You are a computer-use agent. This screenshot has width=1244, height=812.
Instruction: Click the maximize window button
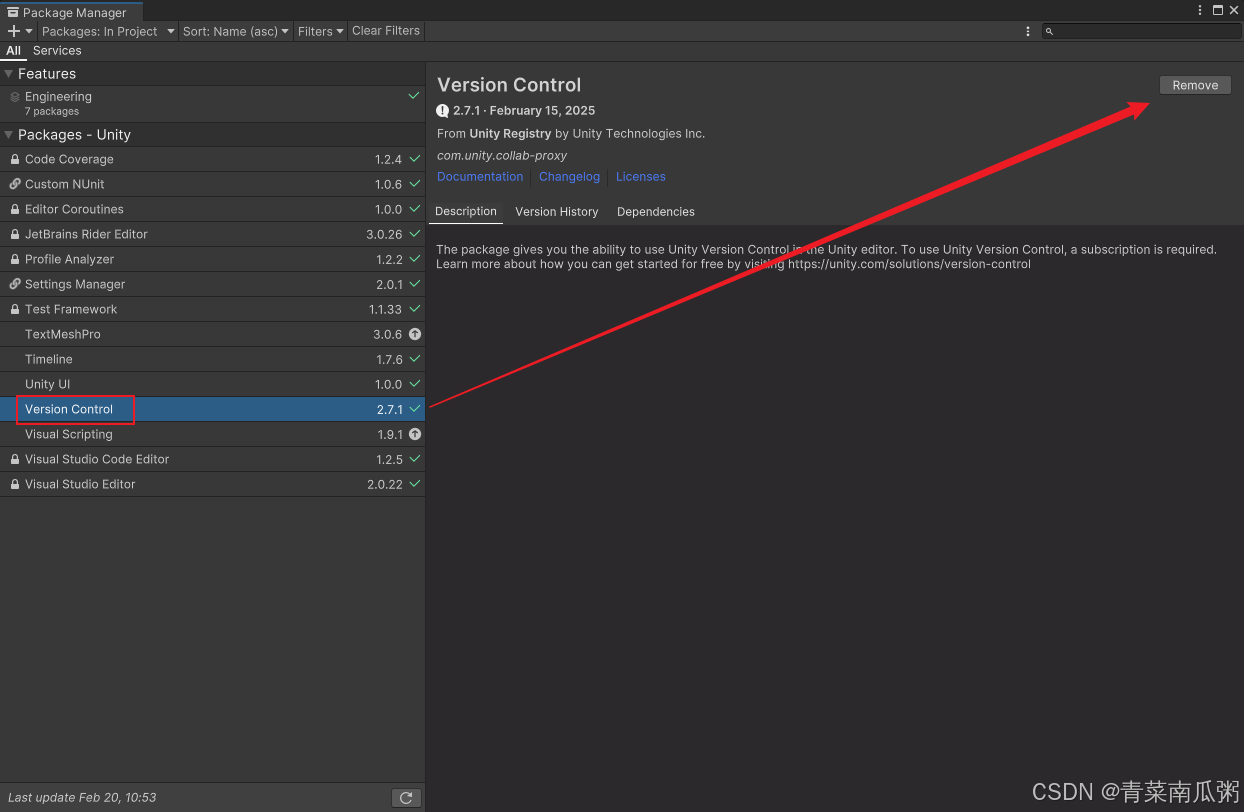(x=1218, y=10)
